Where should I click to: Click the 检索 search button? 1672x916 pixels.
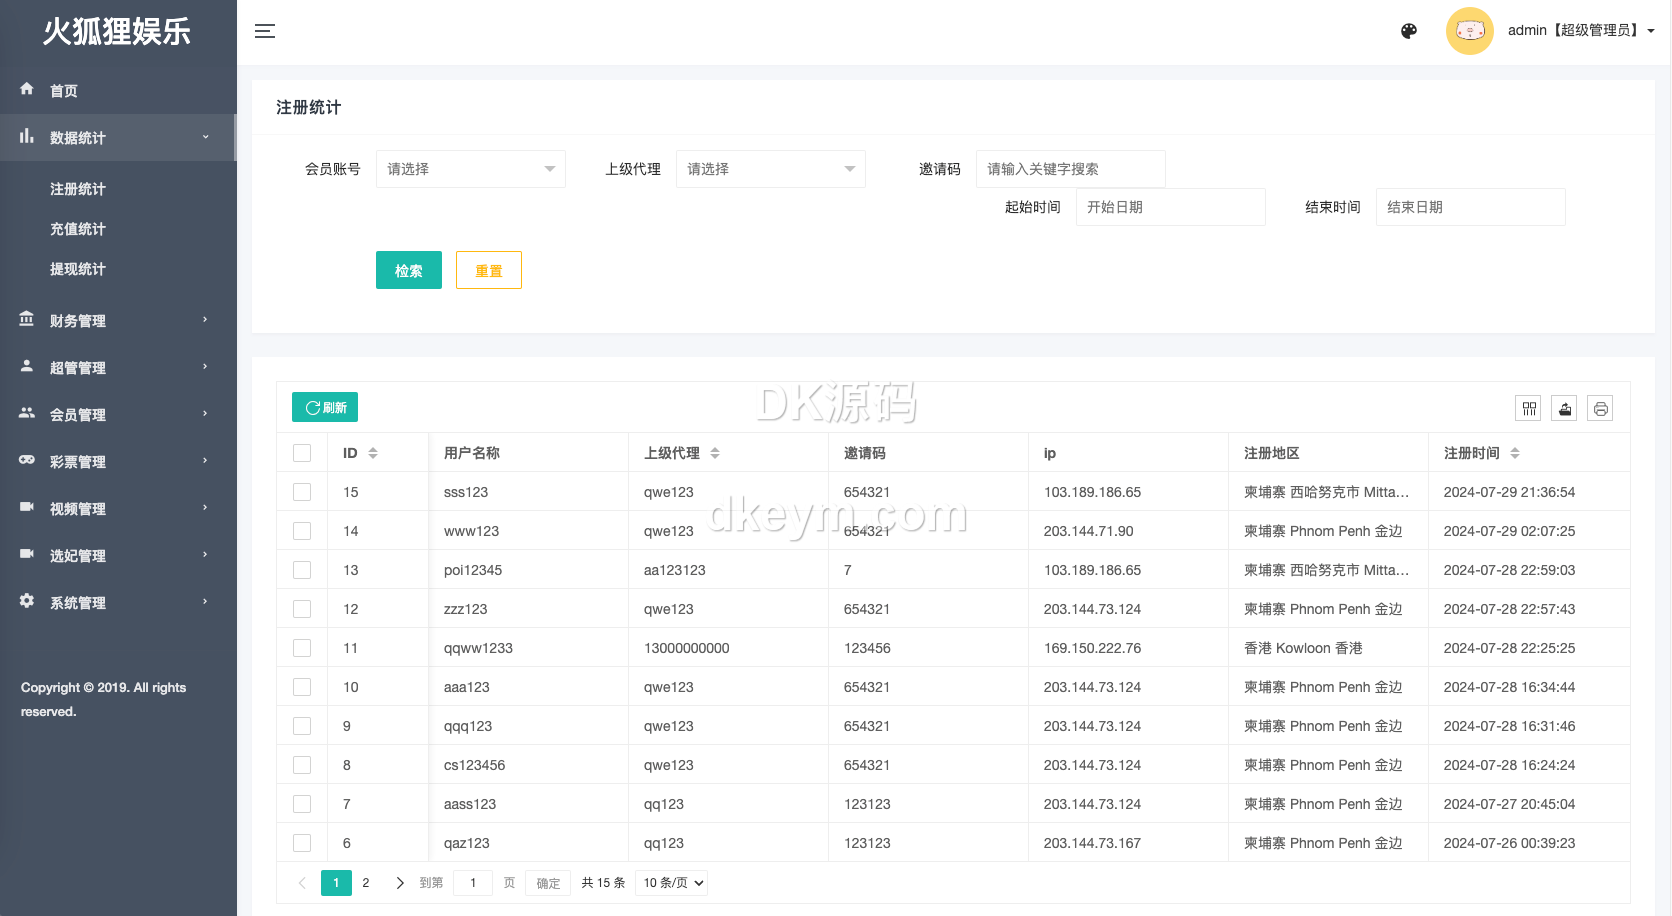408,270
